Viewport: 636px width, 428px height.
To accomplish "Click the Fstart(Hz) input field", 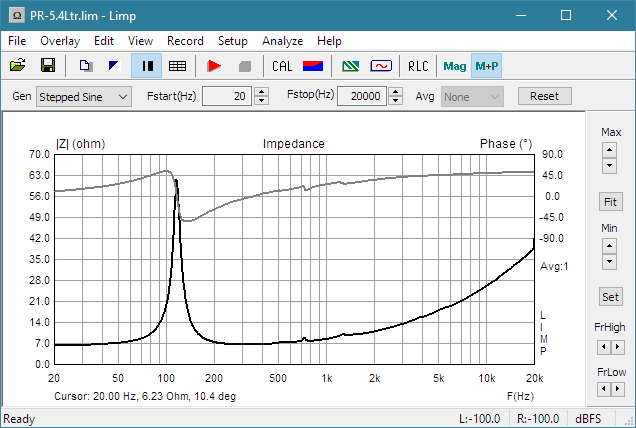I will tap(227, 96).
